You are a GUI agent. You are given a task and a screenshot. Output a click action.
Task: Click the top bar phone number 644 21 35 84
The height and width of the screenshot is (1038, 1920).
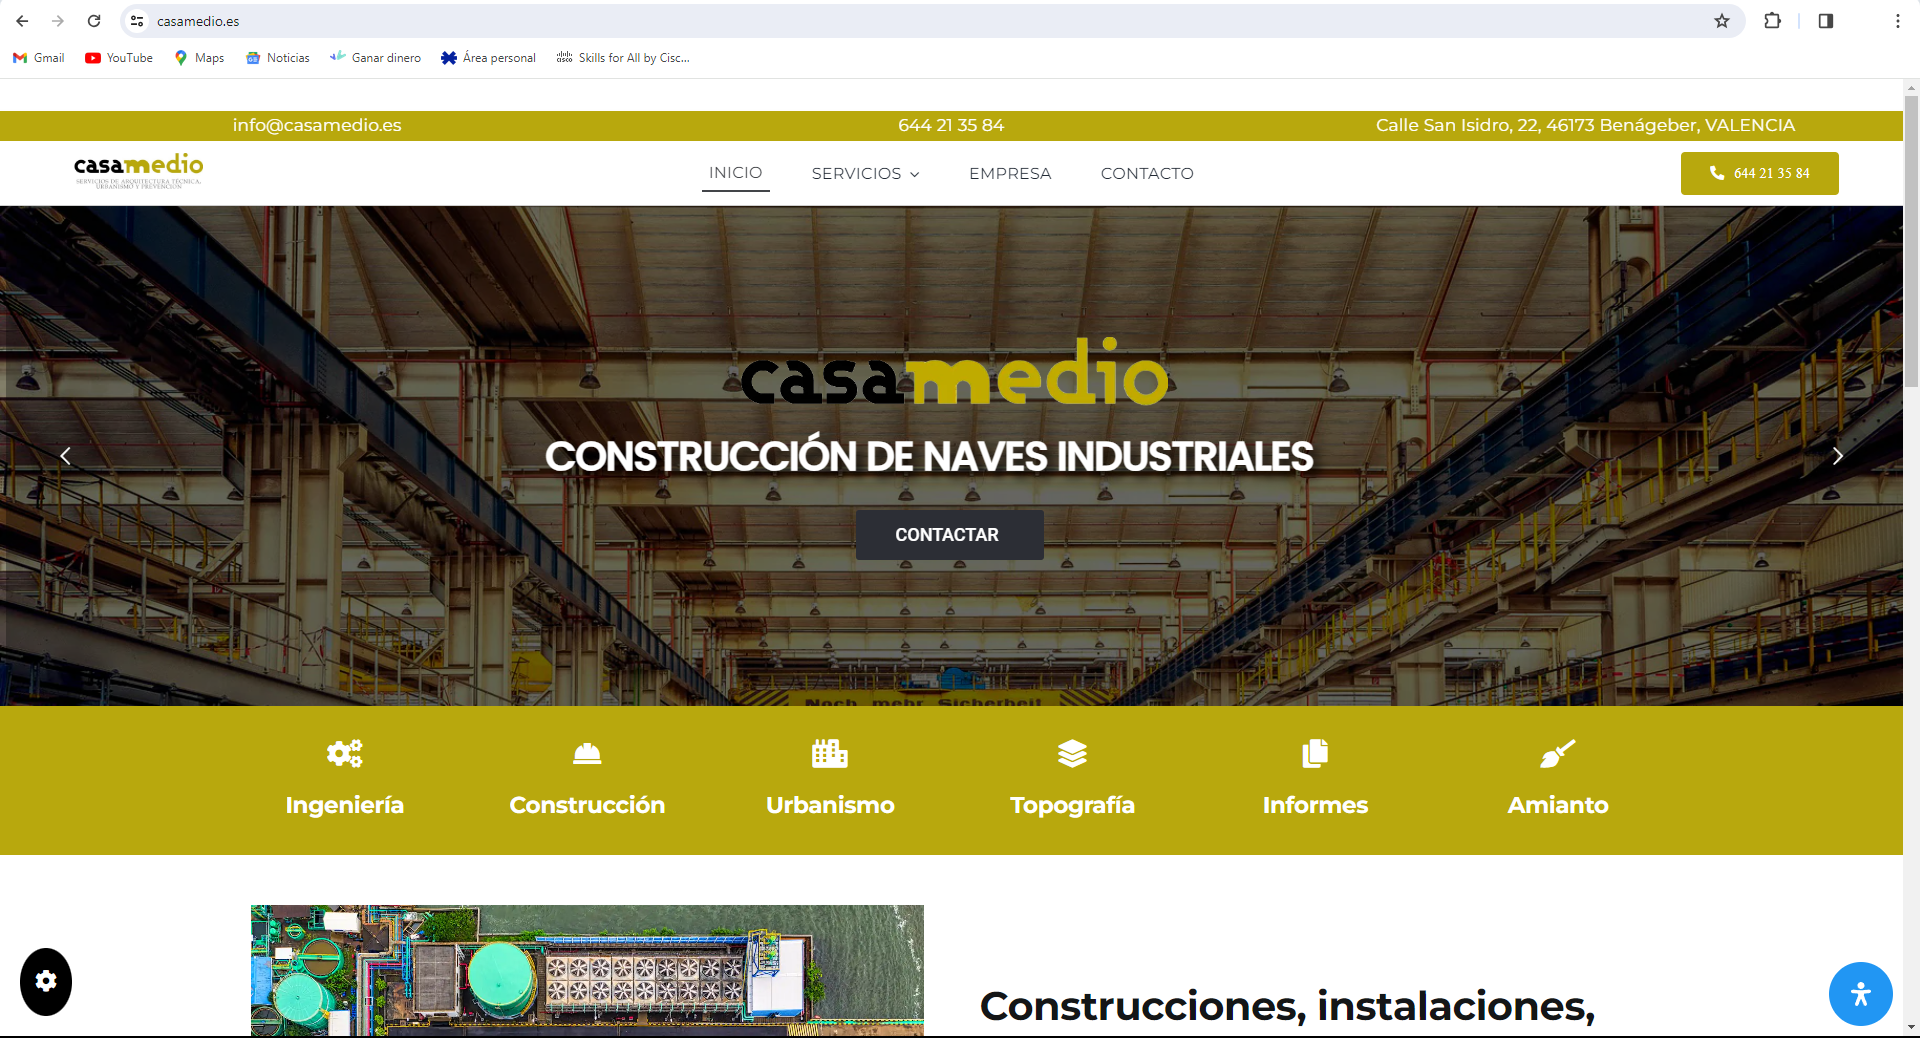[x=951, y=125]
